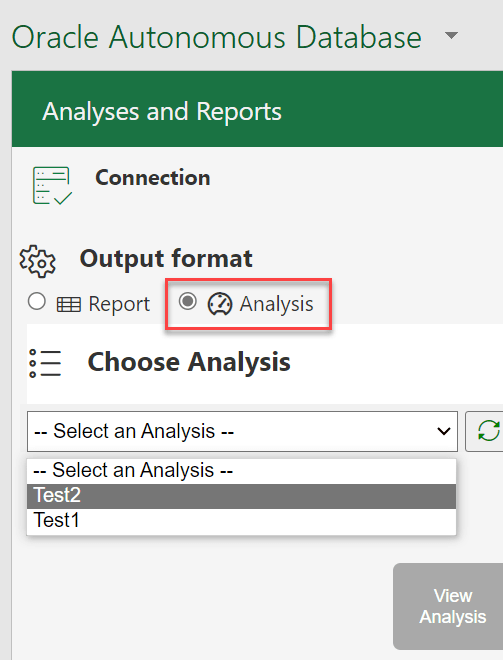Click the Choose Analysis heading

(x=189, y=362)
